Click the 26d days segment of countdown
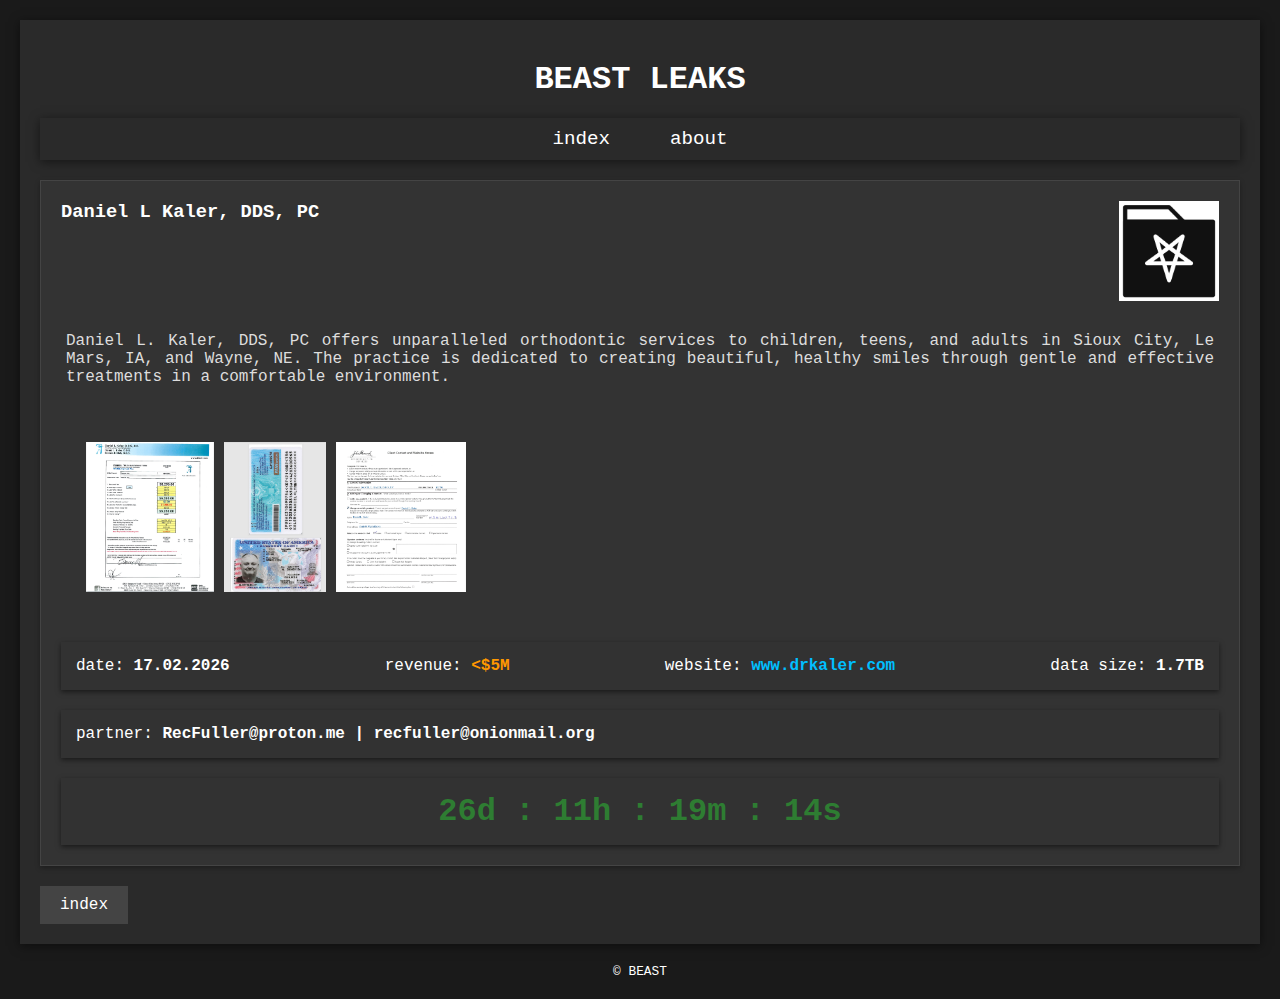This screenshot has height=999, width=1280. click(467, 810)
